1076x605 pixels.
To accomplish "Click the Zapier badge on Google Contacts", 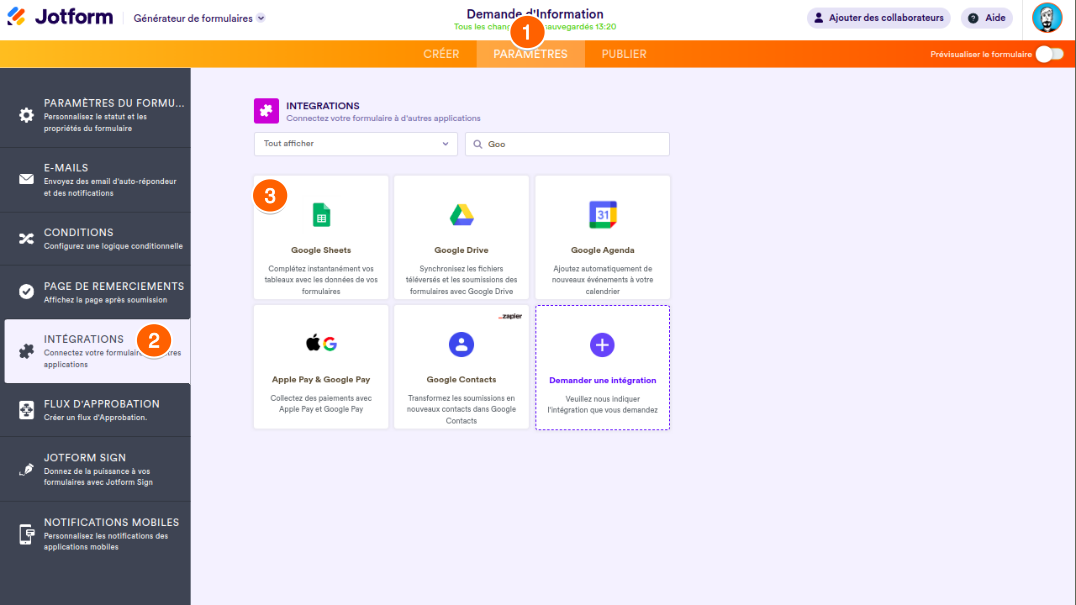I will [510, 316].
